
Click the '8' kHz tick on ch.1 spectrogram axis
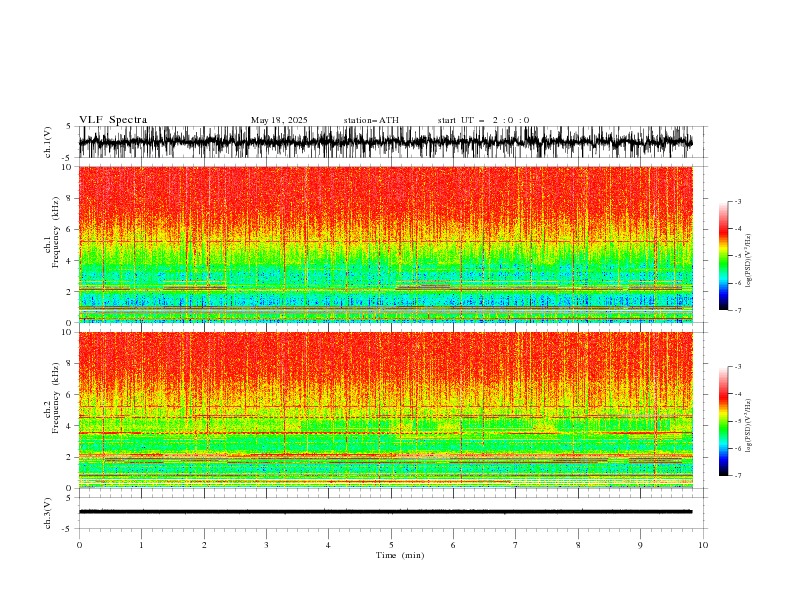point(70,198)
